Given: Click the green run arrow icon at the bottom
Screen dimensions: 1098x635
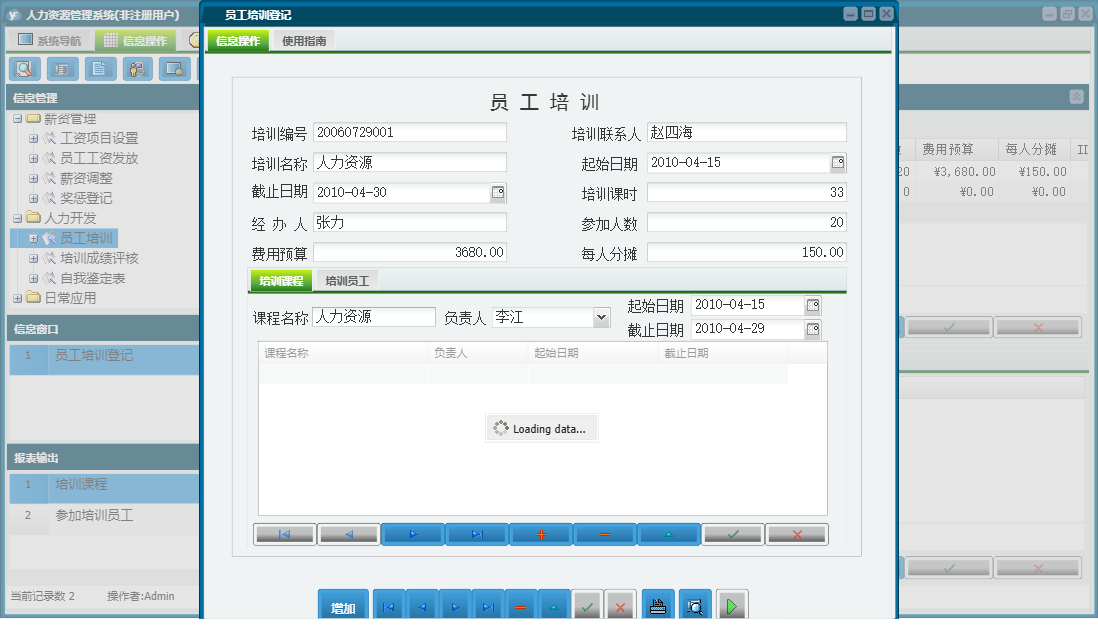Looking at the screenshot, I should 731,604.
